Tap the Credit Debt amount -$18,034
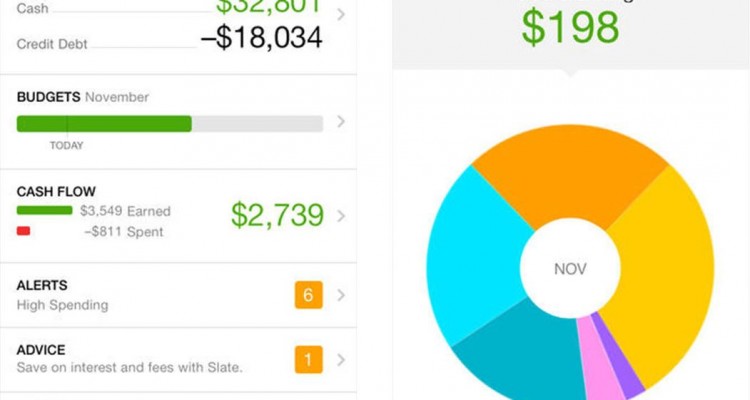Image resolution: width=750 pixels, height=400 pixels. click(259, 39)
